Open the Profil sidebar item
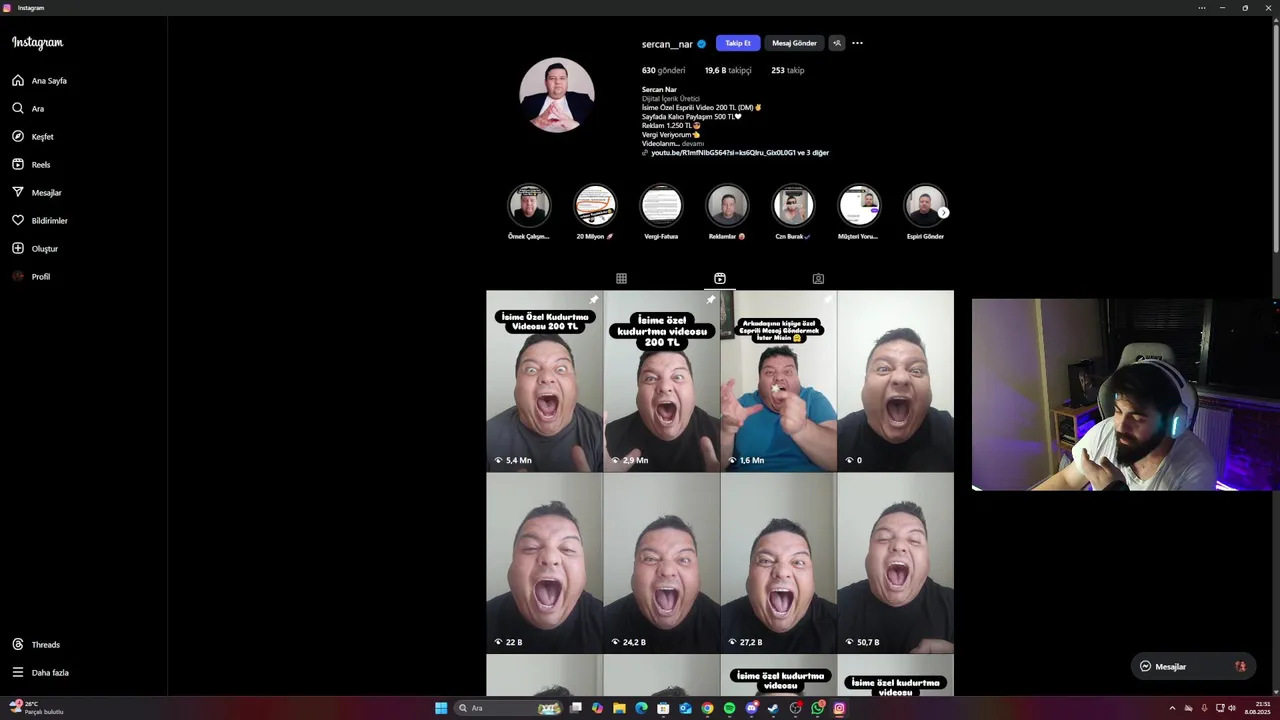 coord(32,276)
